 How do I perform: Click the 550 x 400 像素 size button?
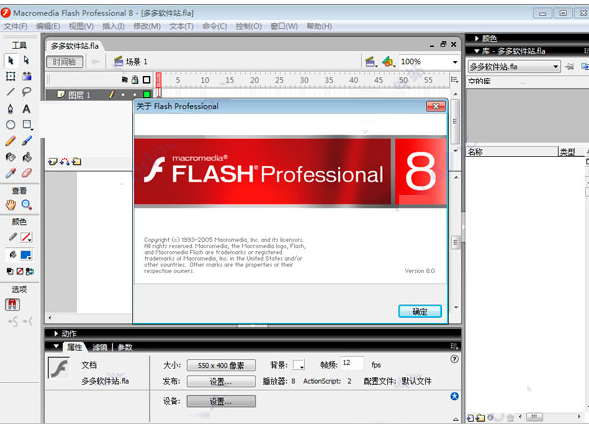(221, 365)
